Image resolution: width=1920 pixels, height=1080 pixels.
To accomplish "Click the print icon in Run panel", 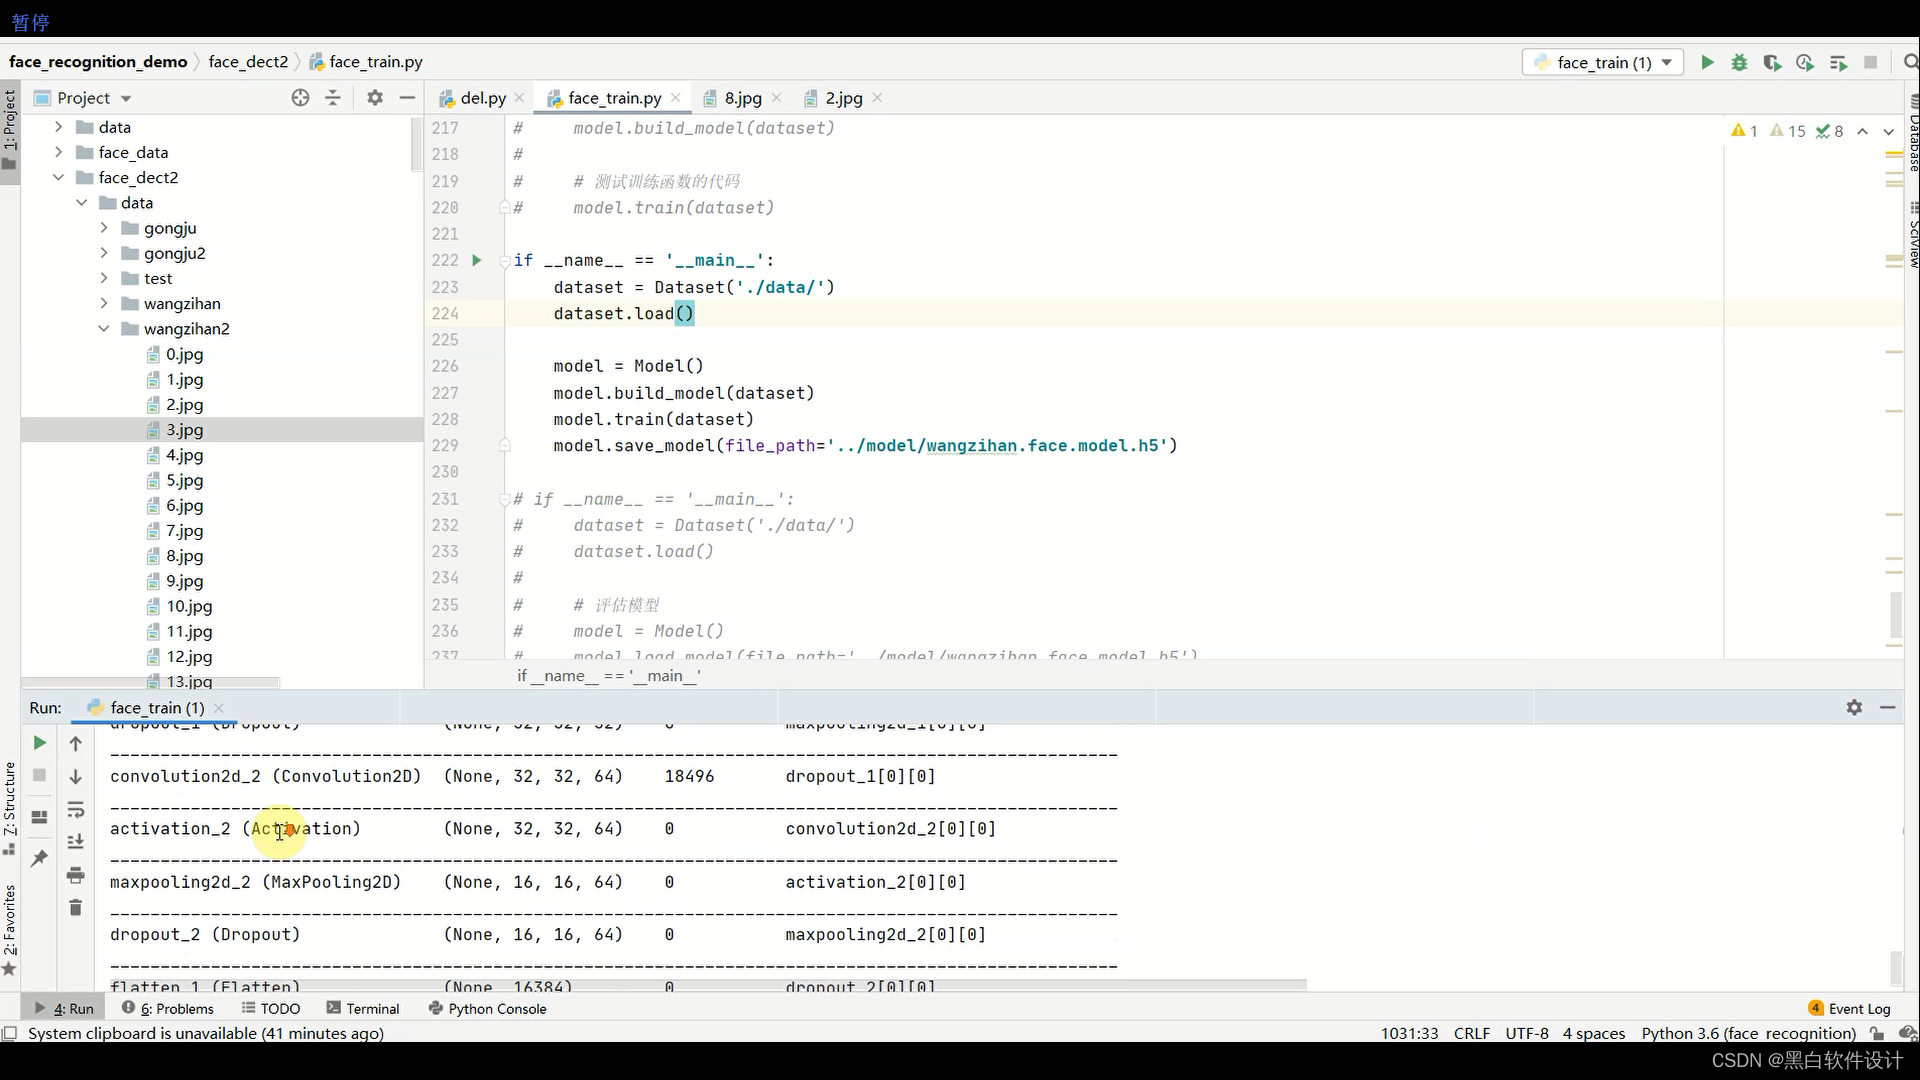I will pos(75,875).
